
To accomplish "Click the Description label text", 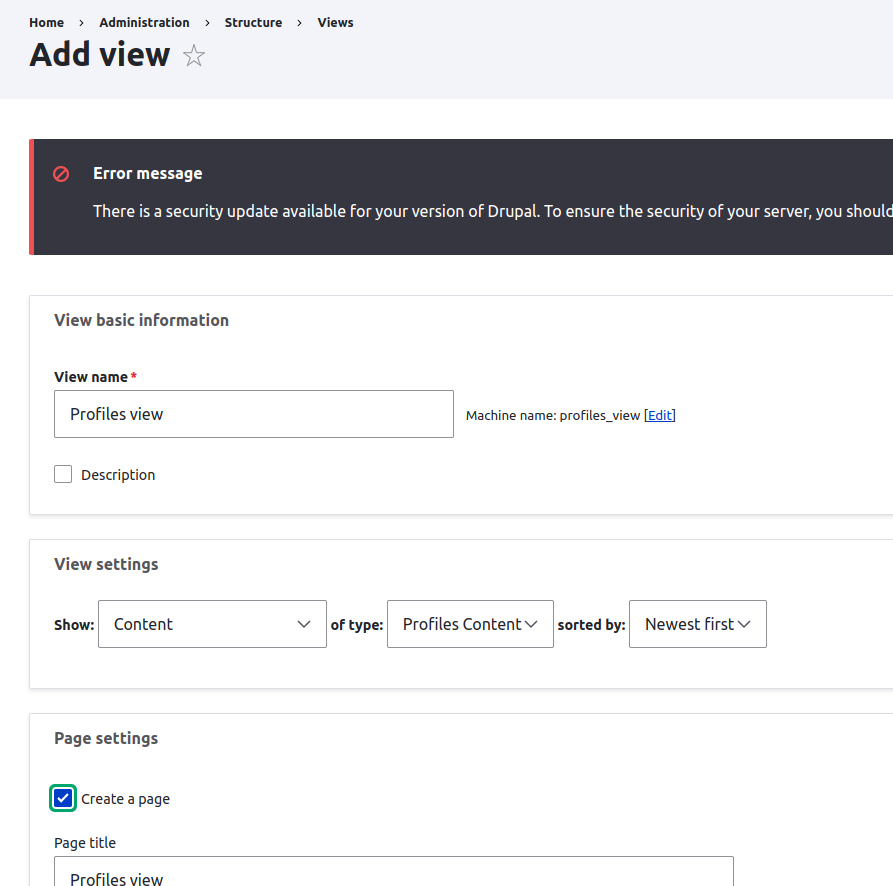I will (118, 475).
